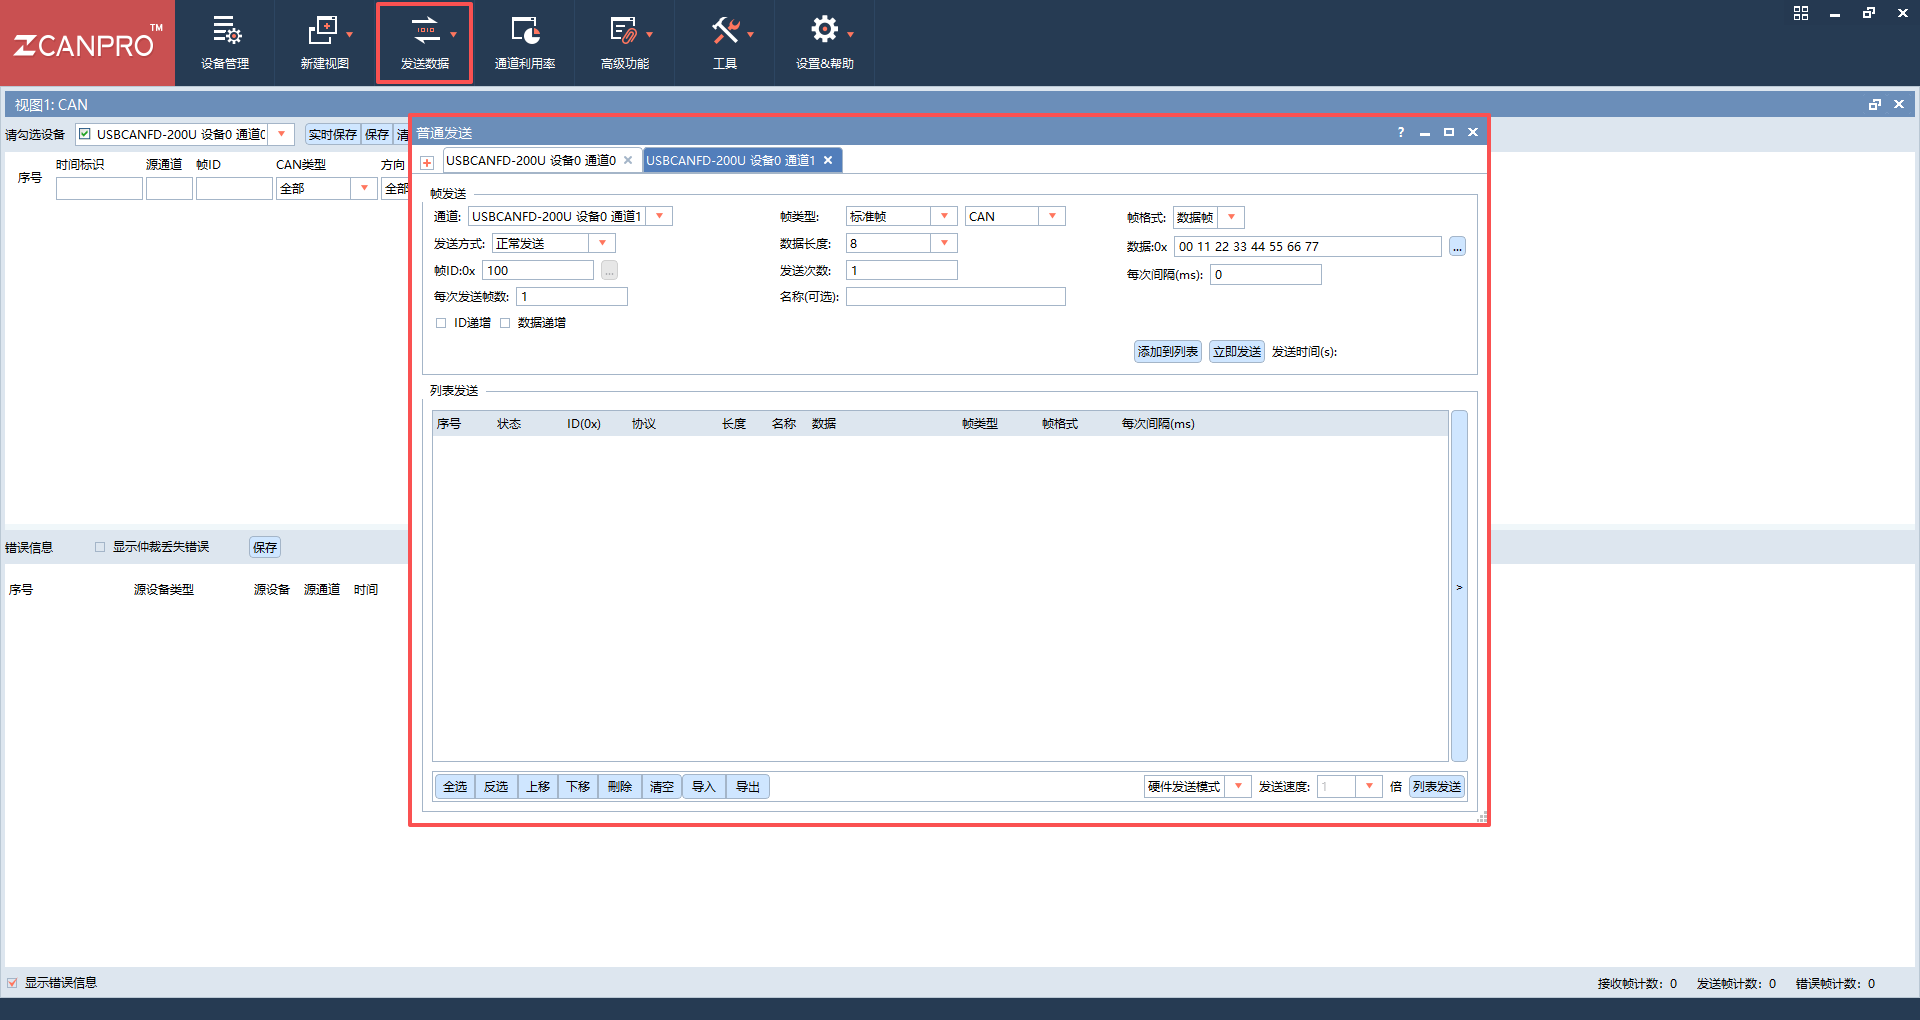Click the 立即发送 button
This screenshot has height=1020, width=1920.
point(1236,352)
